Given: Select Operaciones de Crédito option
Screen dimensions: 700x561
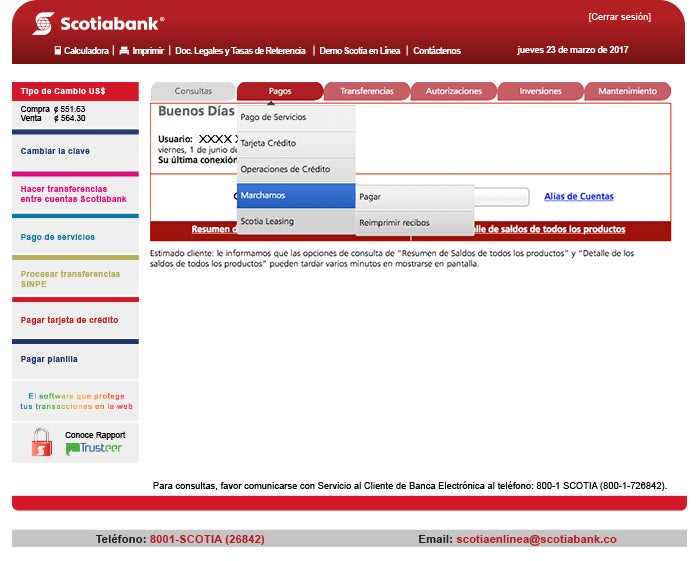Looking at the screenshot, I should 295,169.
